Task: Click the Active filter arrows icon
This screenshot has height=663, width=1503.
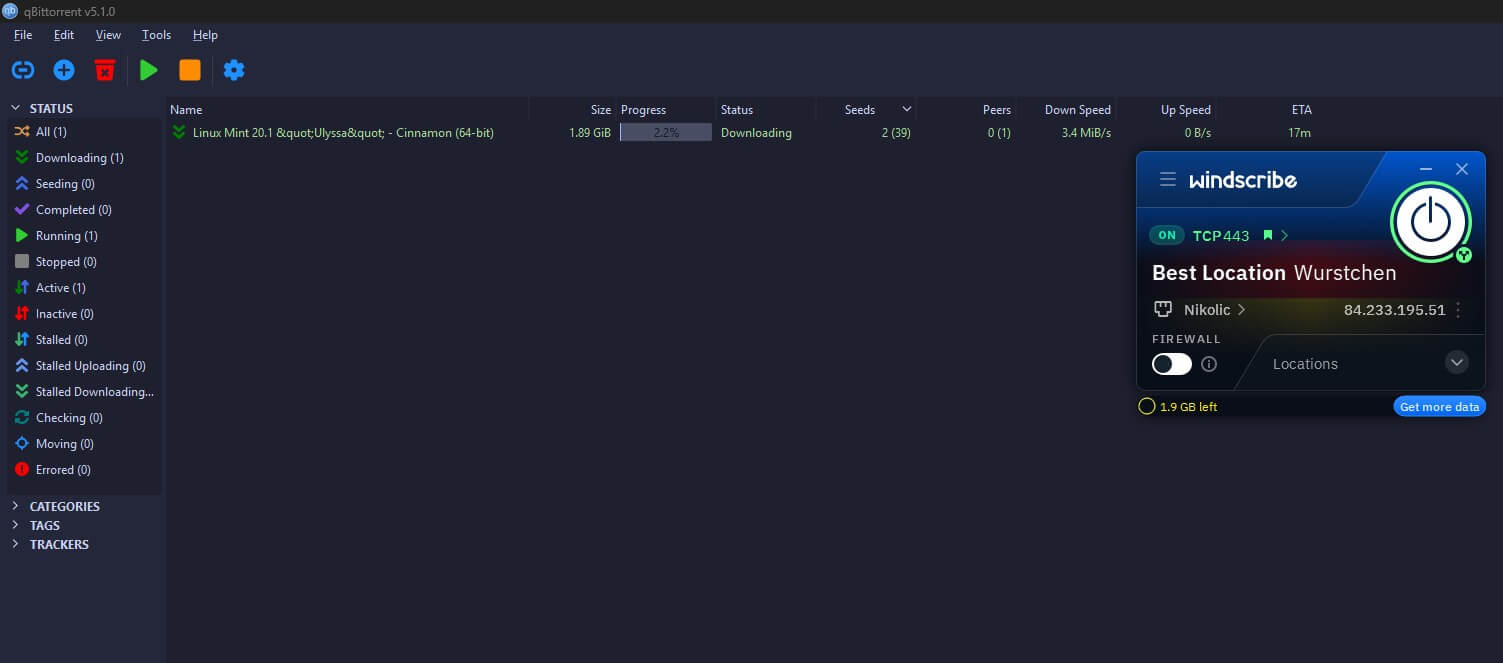Action: 22,288
